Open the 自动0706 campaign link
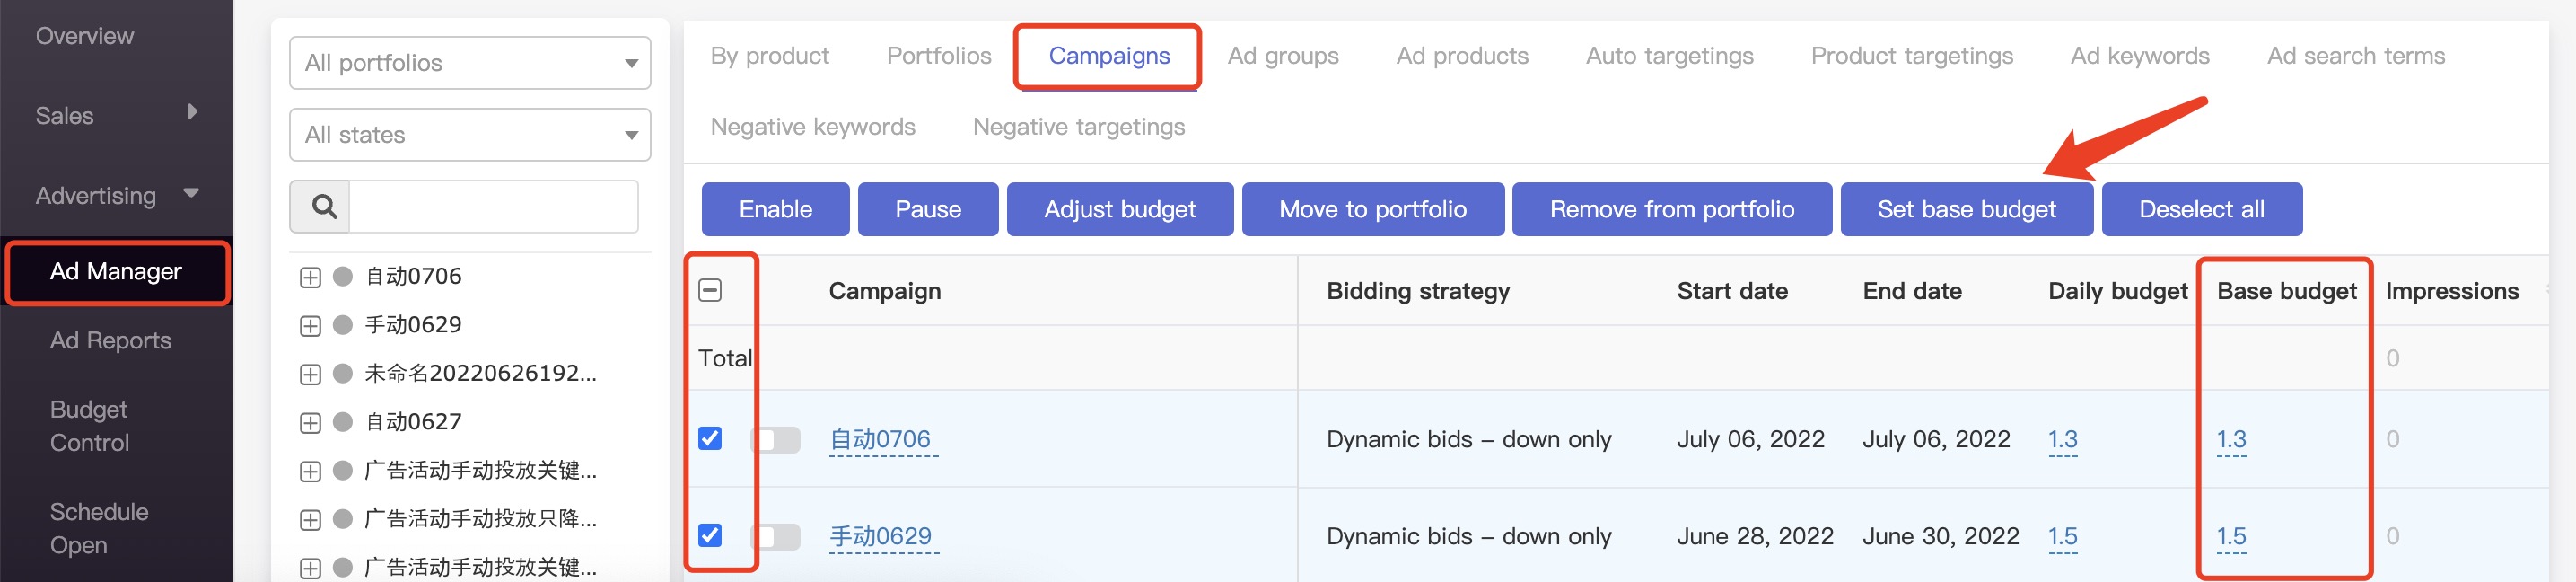The width and height of the screenshot is (2576, 582). [x=880, y=439]
